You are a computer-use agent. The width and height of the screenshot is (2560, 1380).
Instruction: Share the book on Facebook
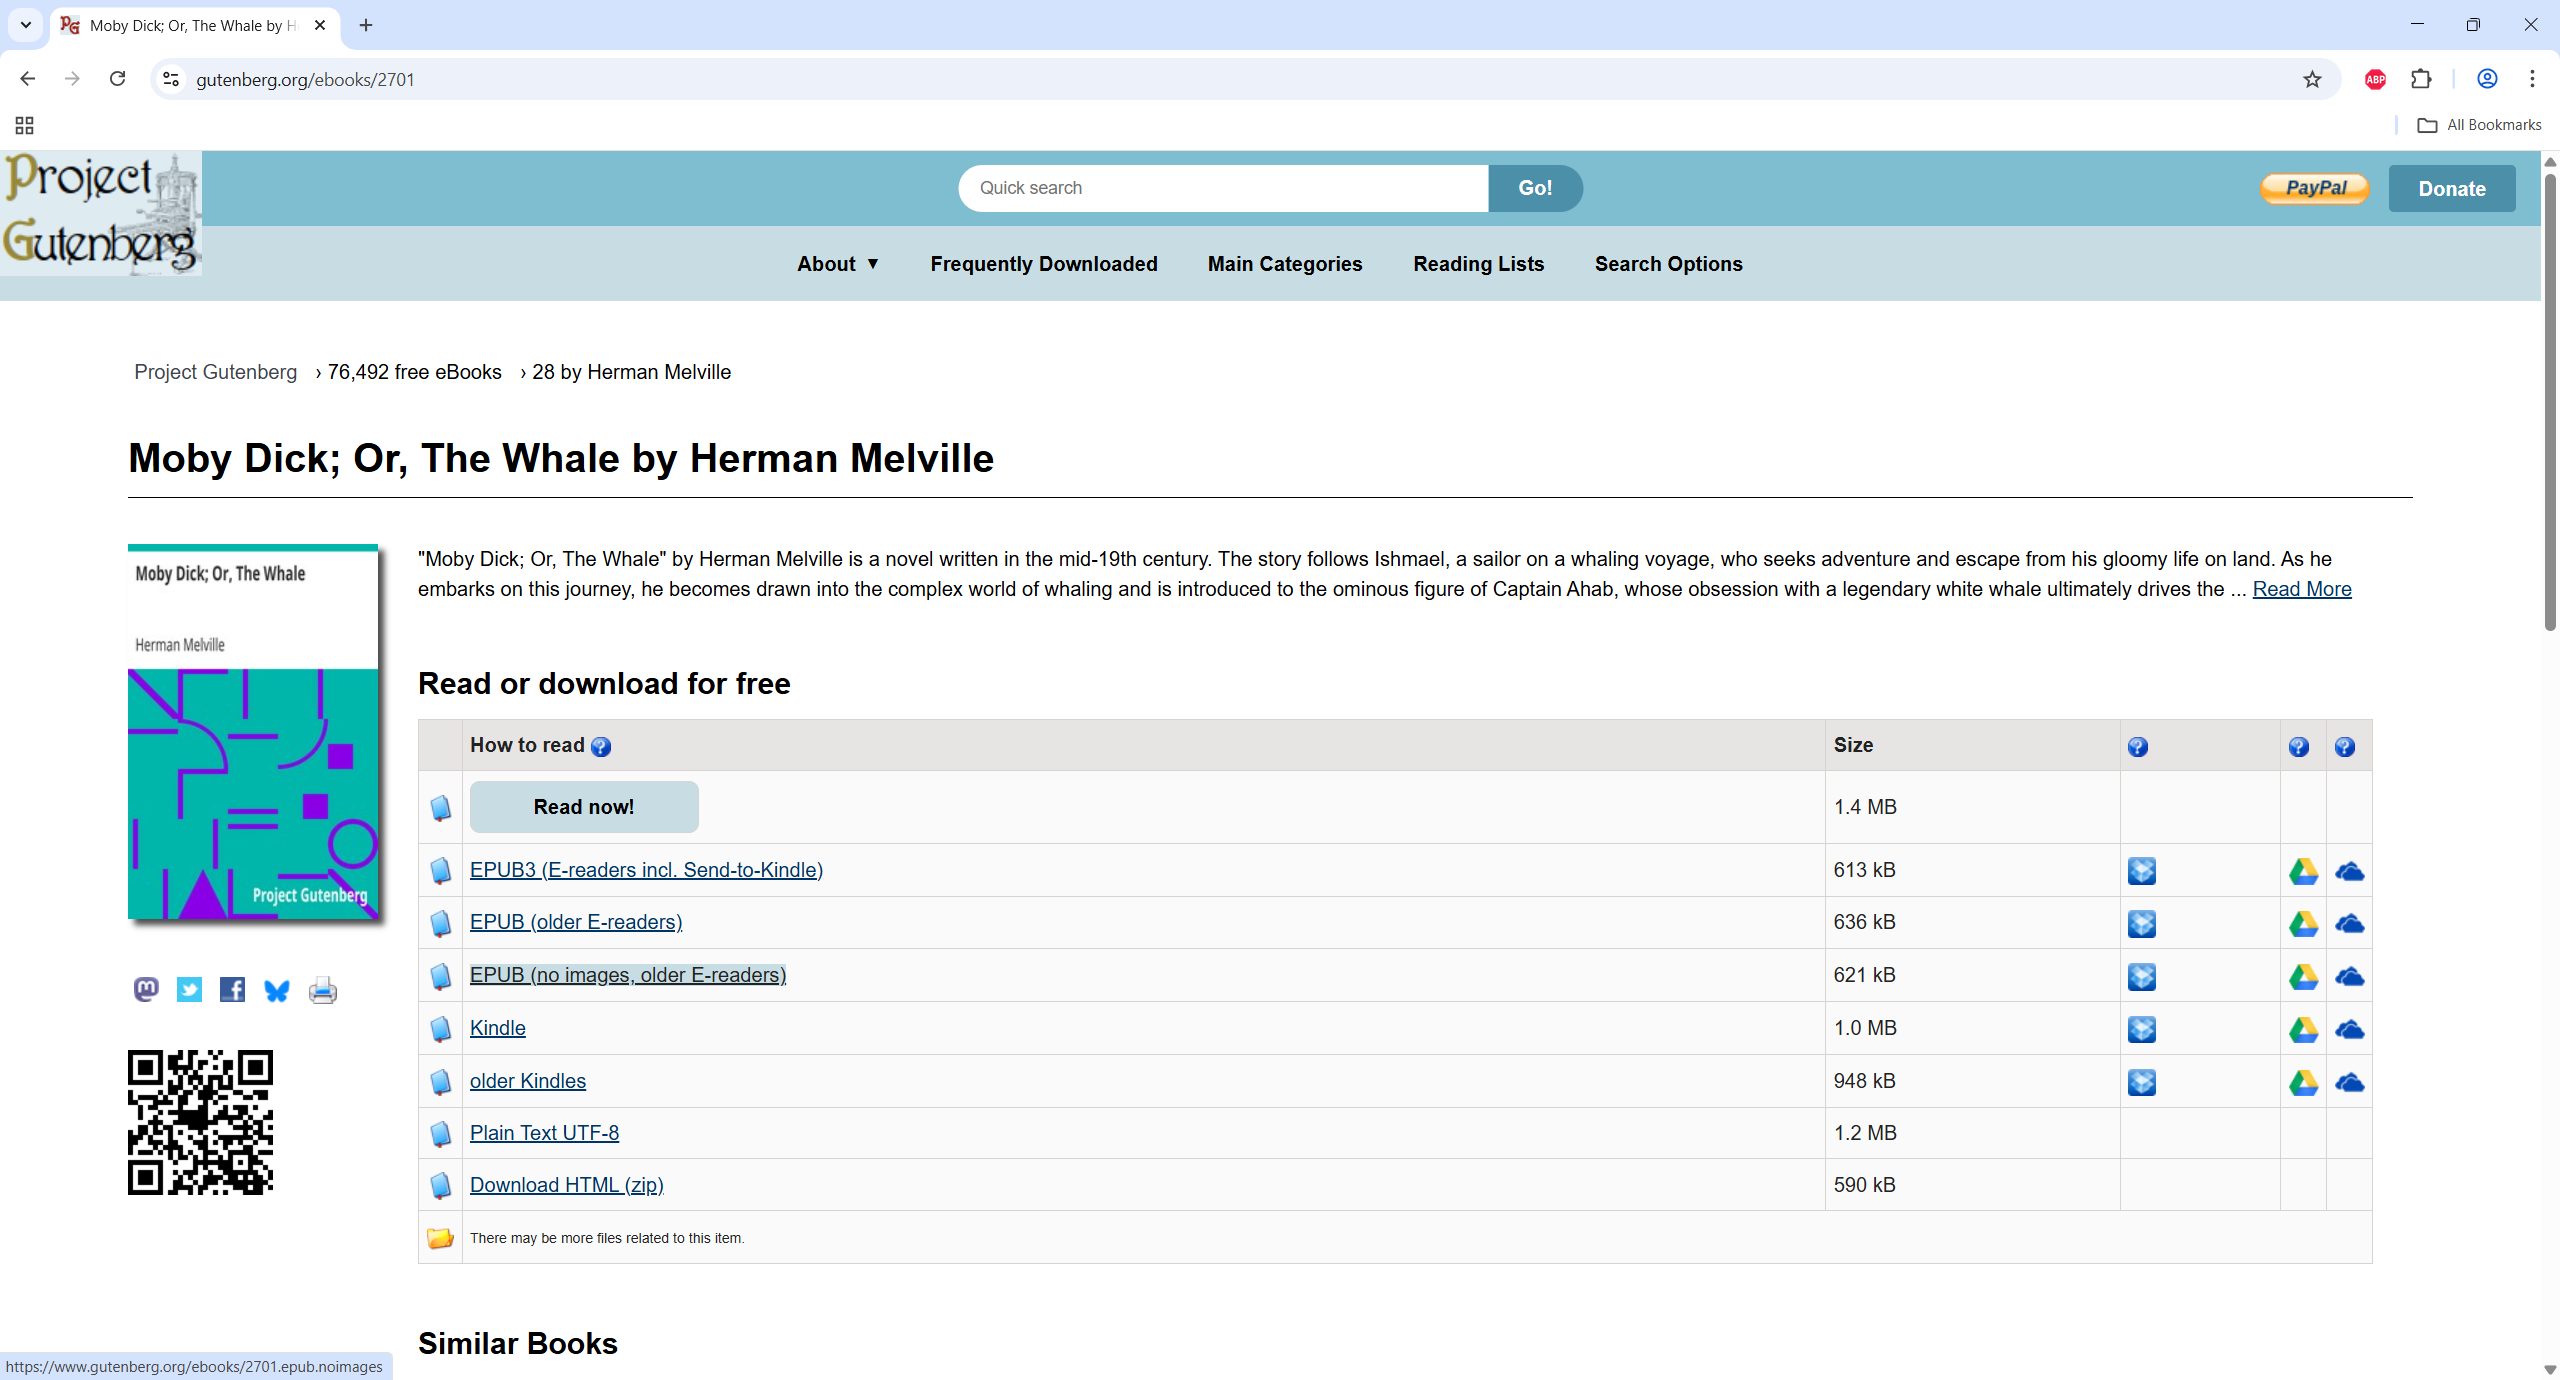point(232,990)
